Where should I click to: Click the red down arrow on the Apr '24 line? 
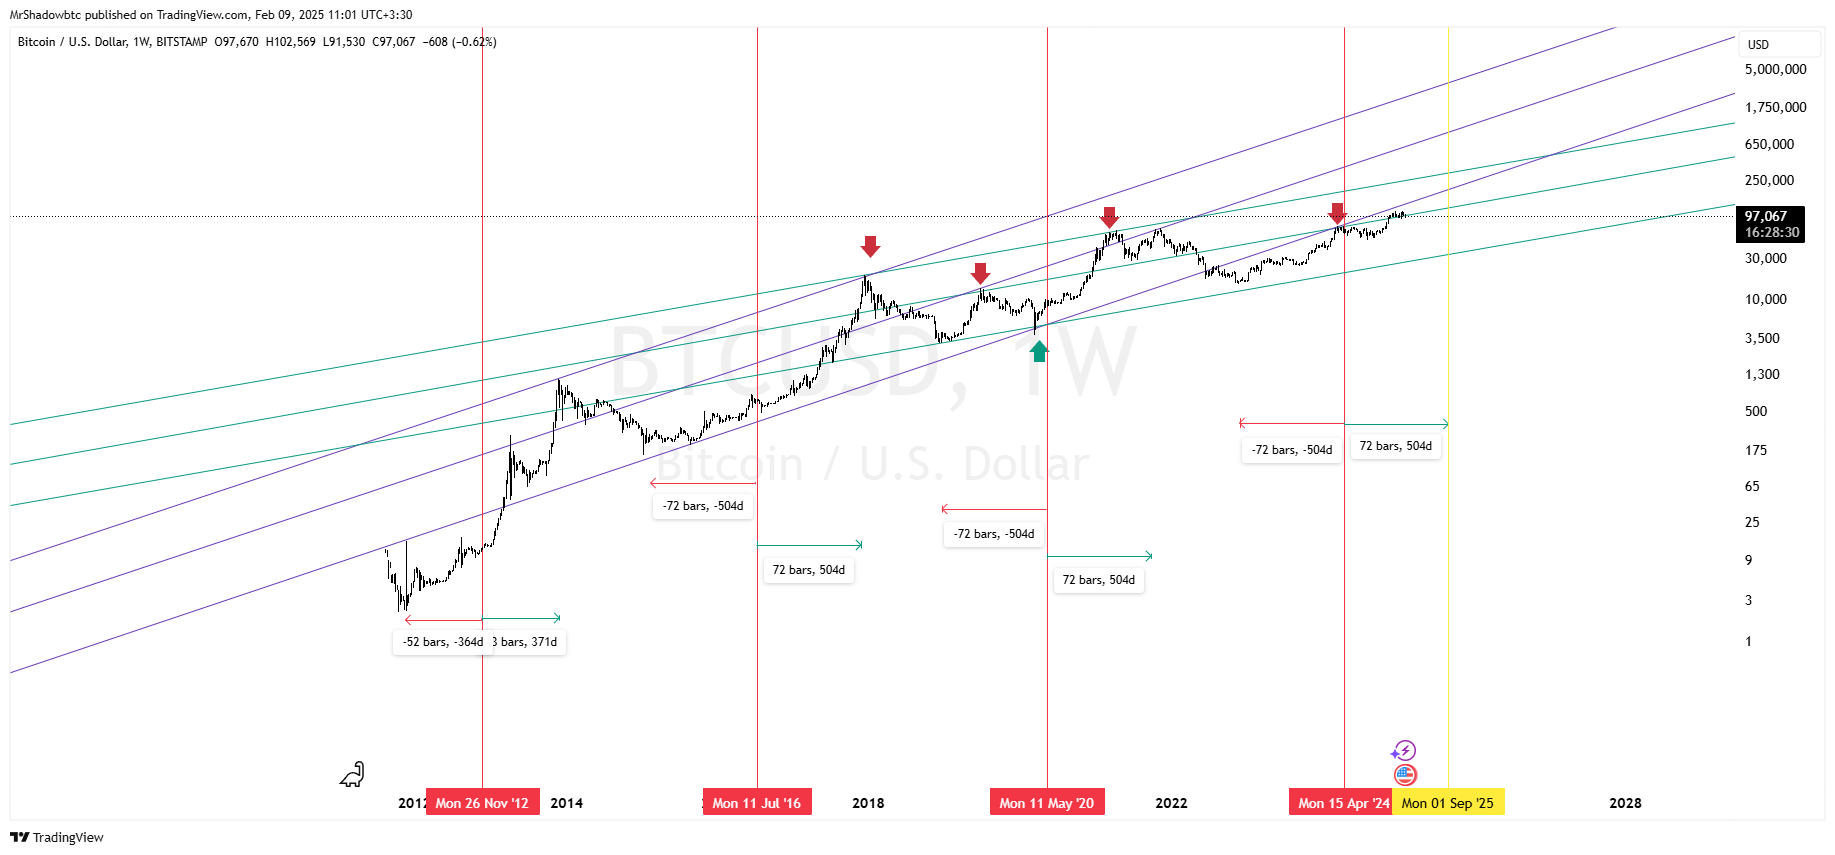1337,213
